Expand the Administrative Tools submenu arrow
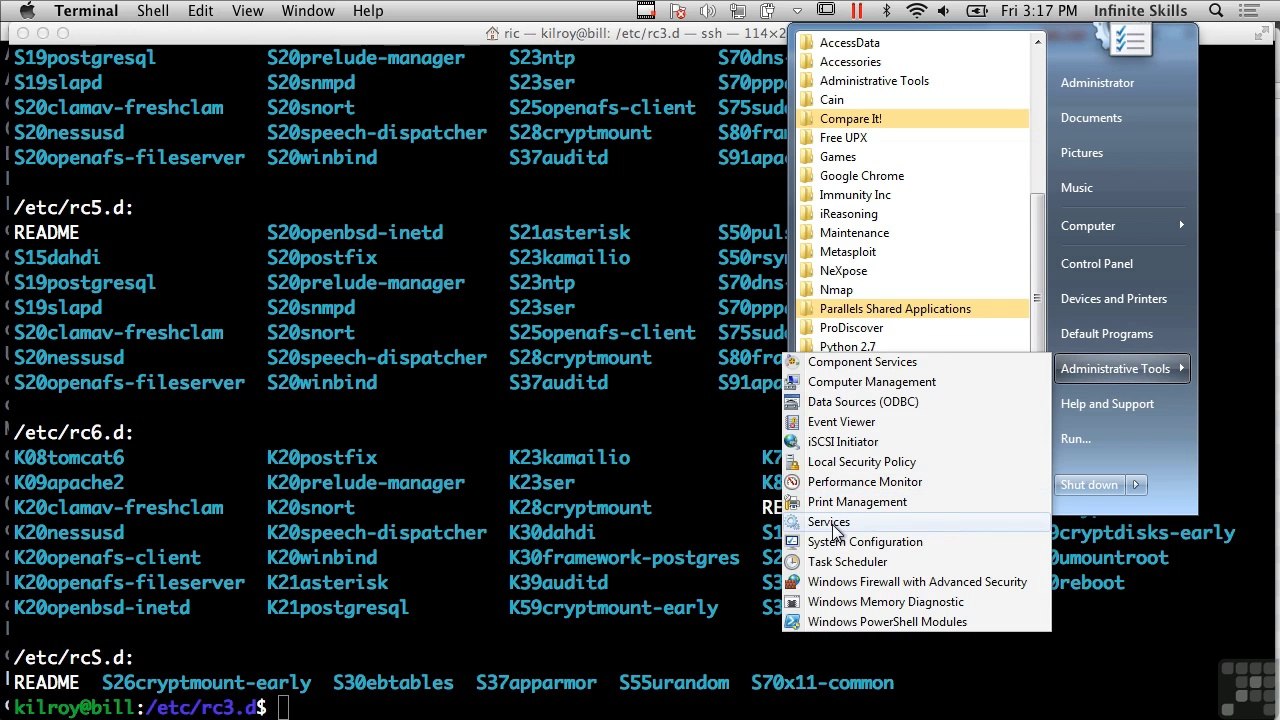 click(x=1181, y=368)
